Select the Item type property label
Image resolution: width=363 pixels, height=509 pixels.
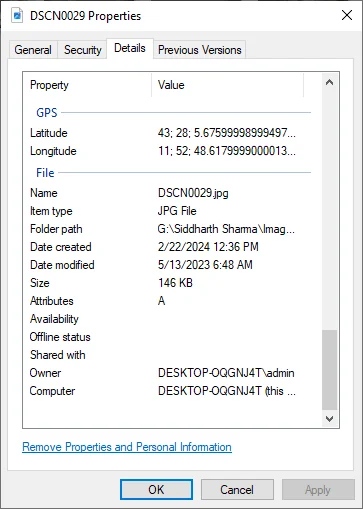[51, 211]
